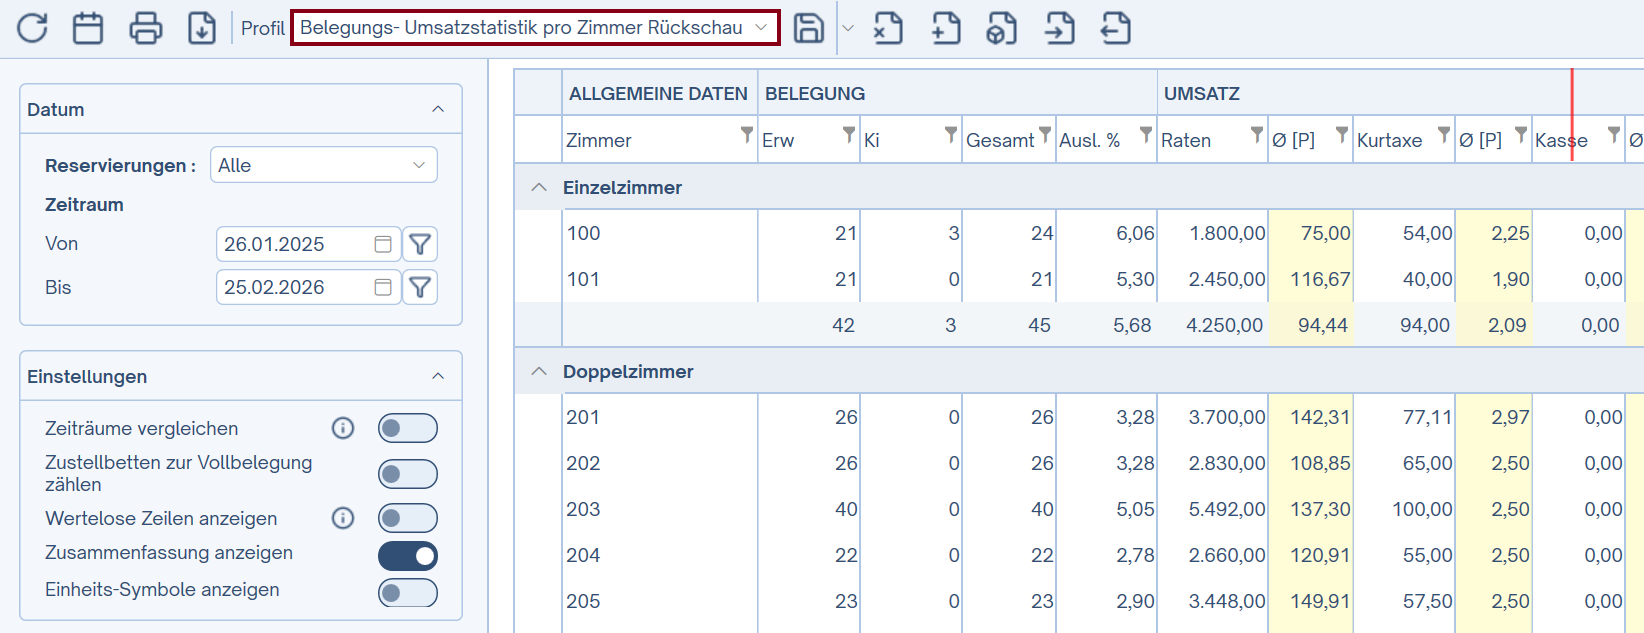Disable Zusammenfassung anzeigen switch

pos(408,556)
